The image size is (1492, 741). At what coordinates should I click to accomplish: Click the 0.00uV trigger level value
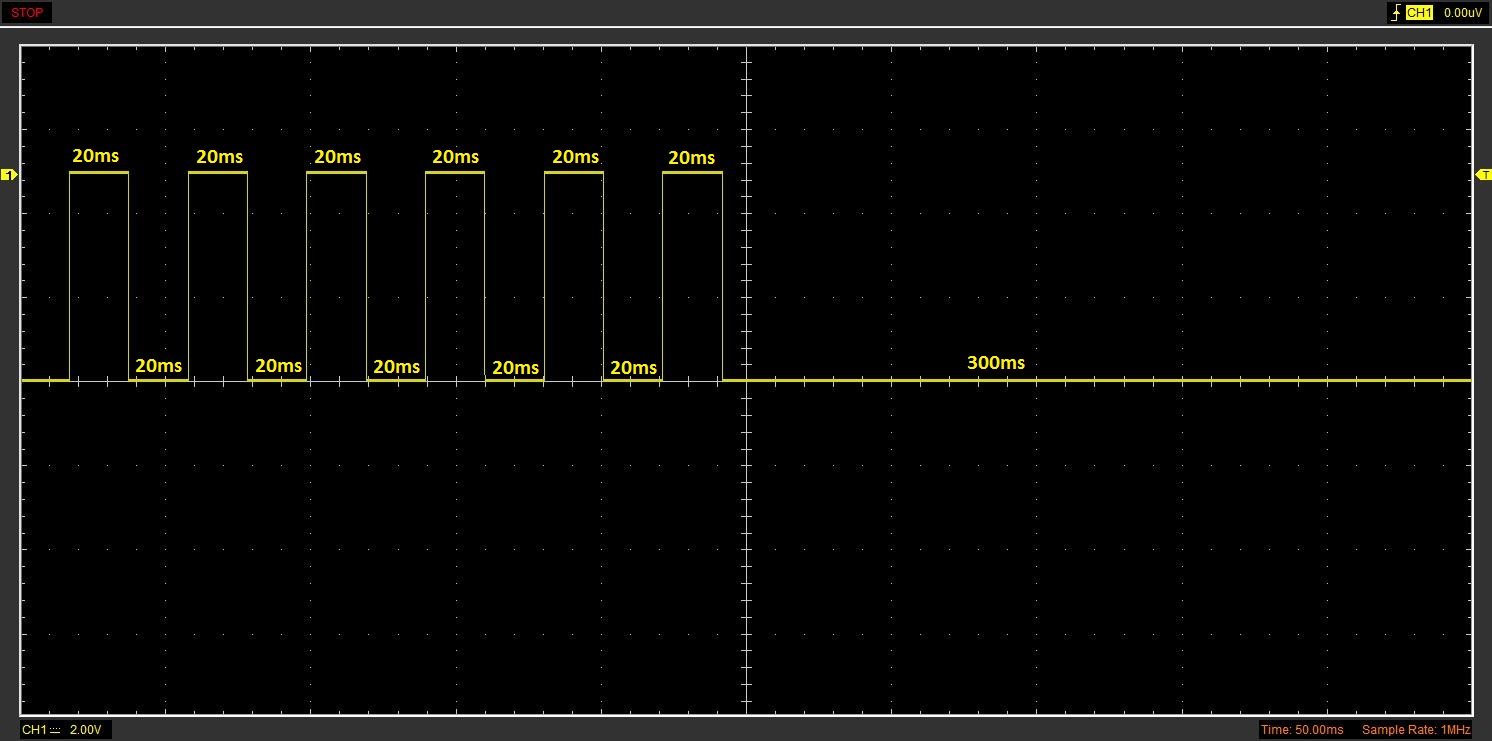(x=1462, y=13)
